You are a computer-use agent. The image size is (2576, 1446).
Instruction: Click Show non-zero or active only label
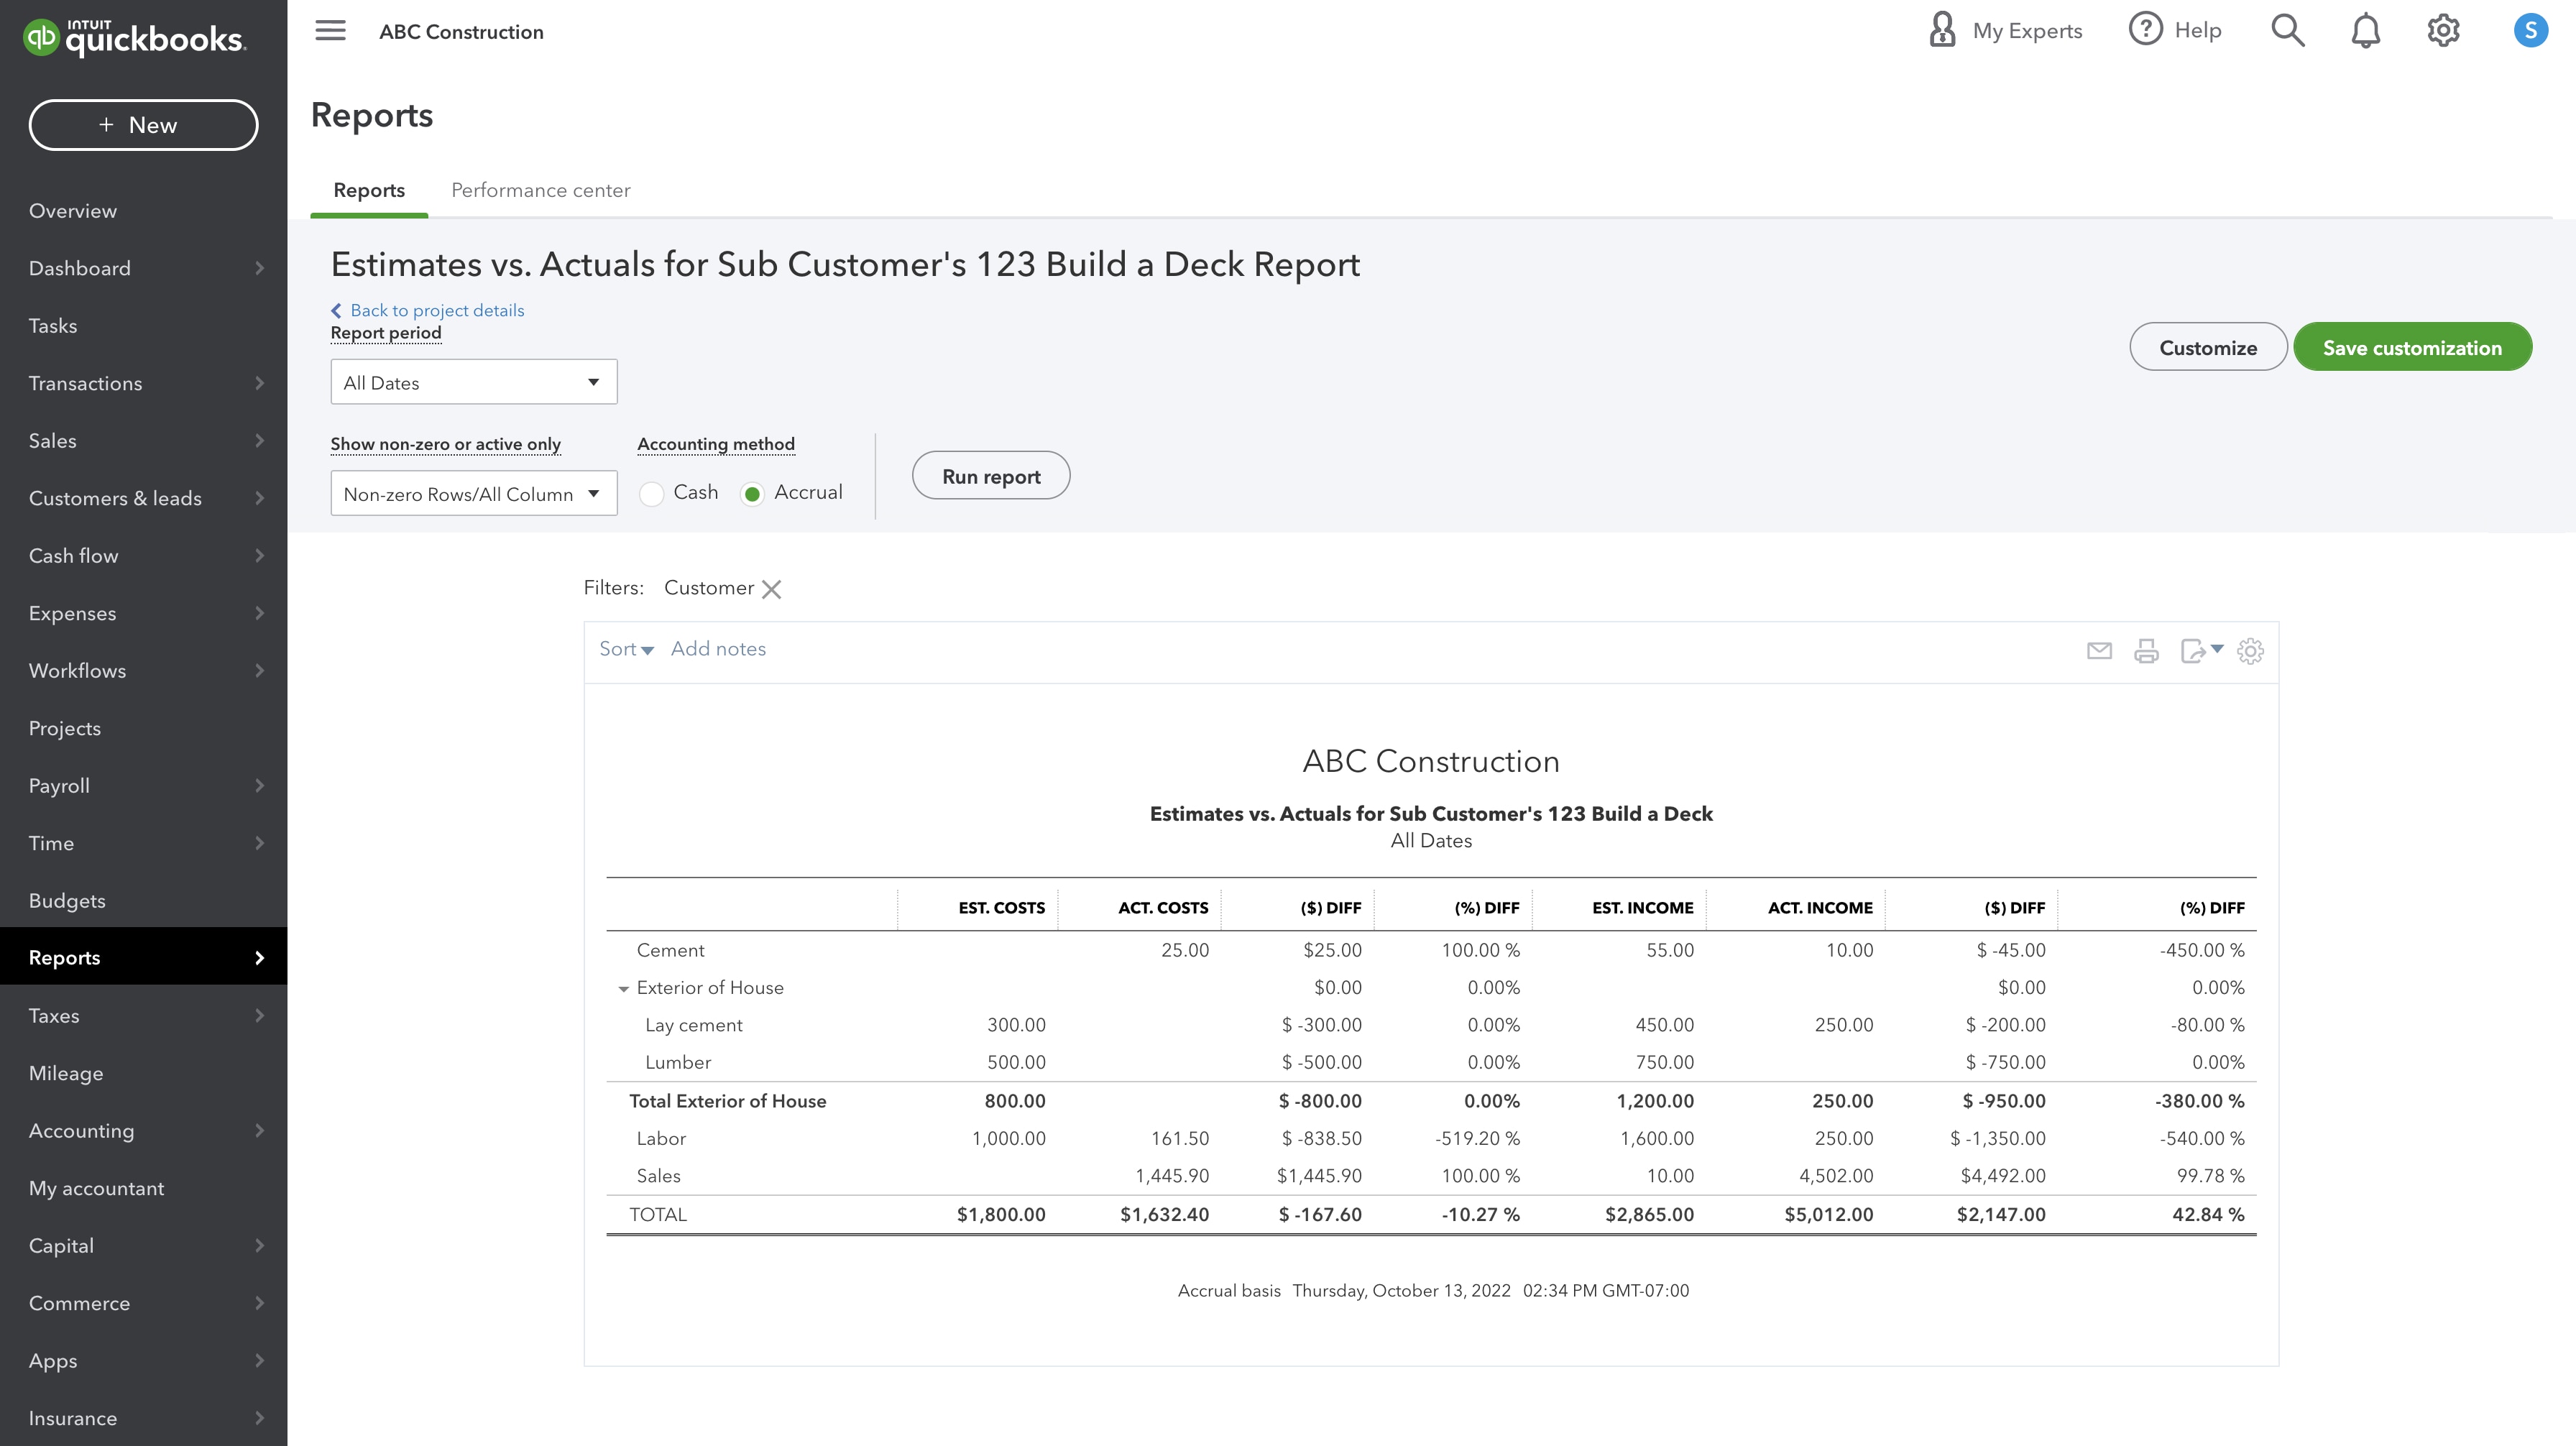tap(446, 444)
